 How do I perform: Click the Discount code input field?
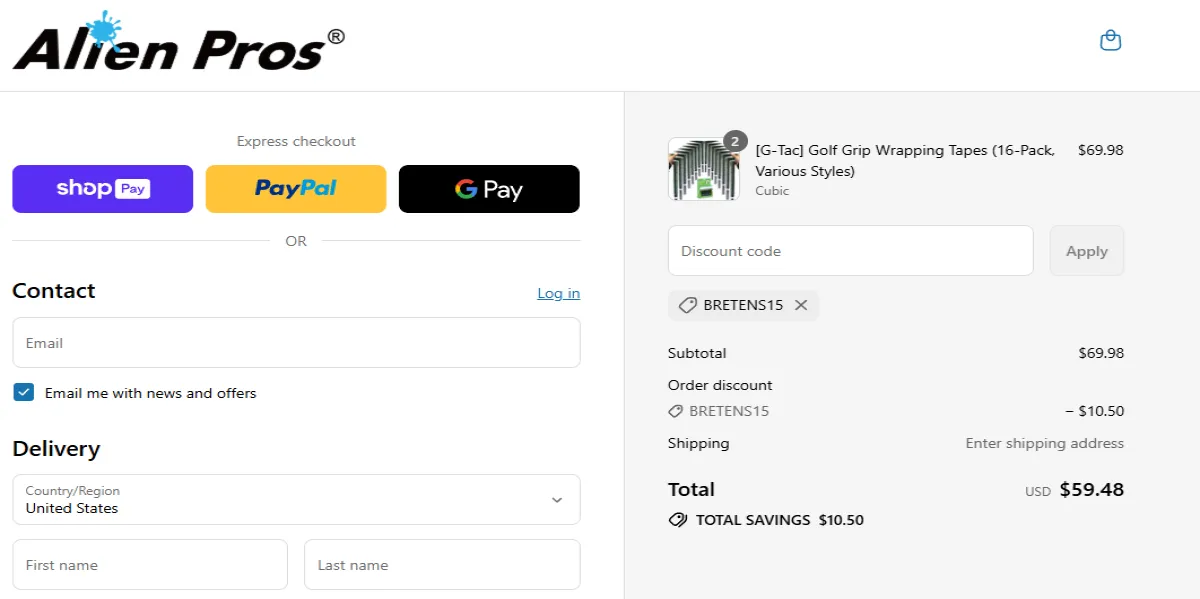[850, 250]
